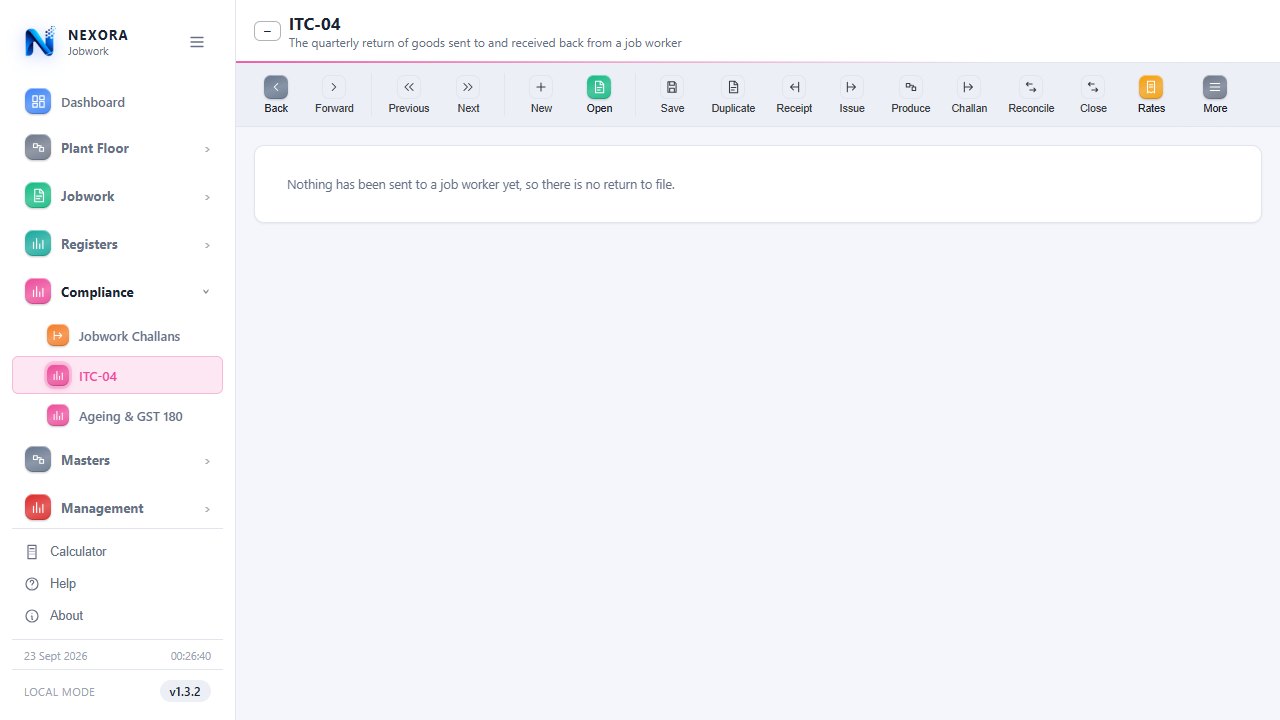Click the Duplicate toolbar icon
This screenshot has height=720, width=1280.
pos(733,87)
